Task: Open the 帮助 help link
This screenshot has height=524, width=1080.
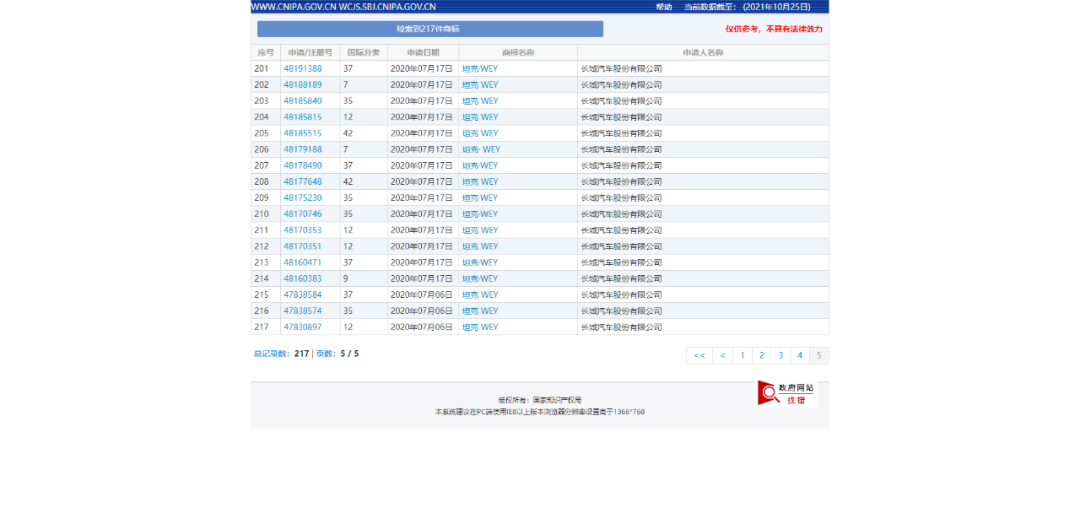Action: (x=664, y=7)
